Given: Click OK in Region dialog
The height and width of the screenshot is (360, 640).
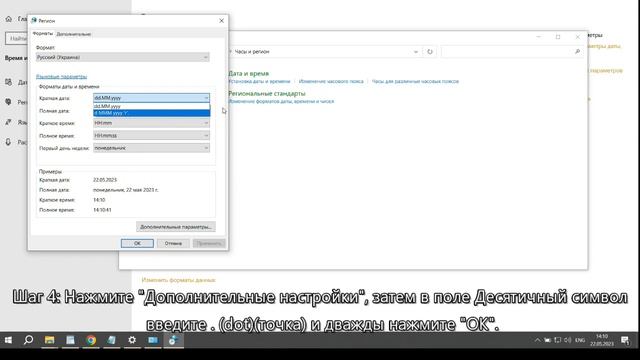Looking at the screenshot, I should (137, 243).
